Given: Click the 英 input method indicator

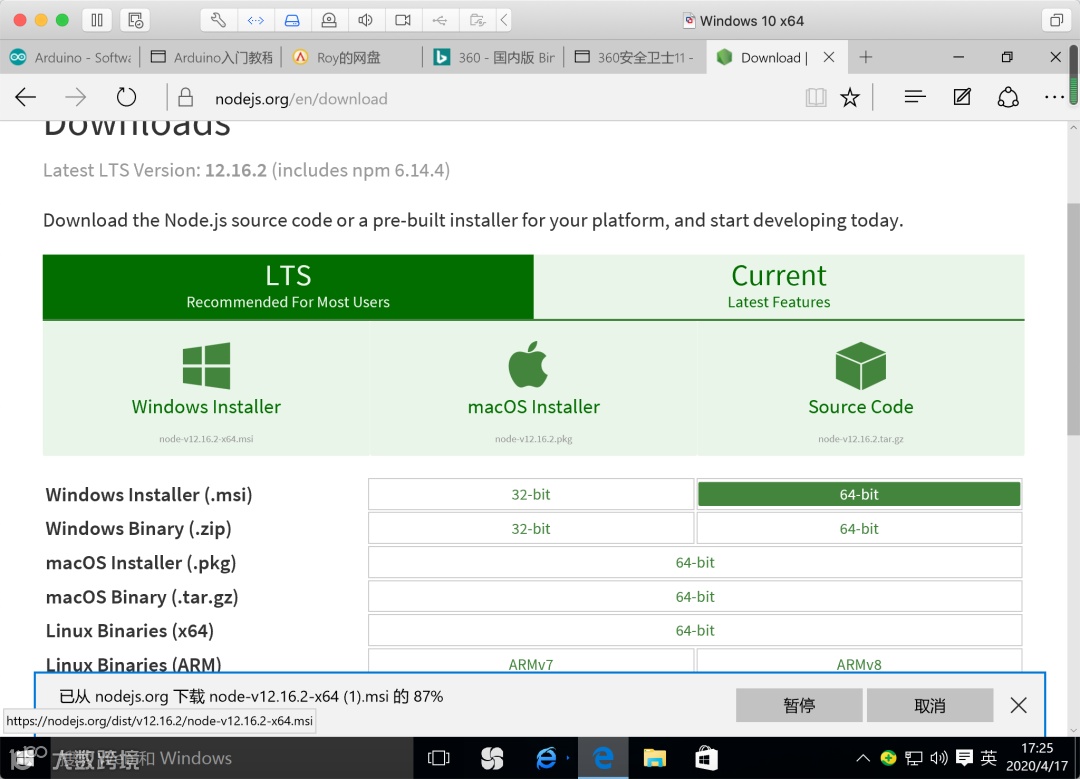Looking at the screenshot, I should coord(988,758).
